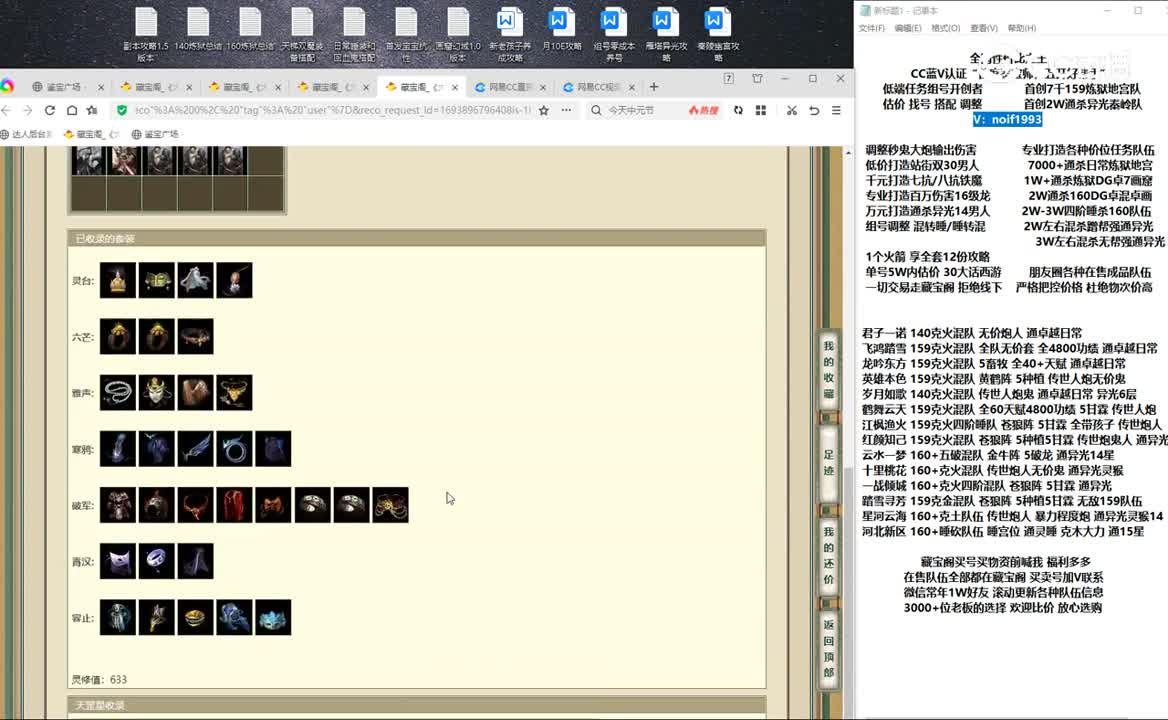
Task: Open Notepad 查看(V) menu
Action: [x=983, y=28]
